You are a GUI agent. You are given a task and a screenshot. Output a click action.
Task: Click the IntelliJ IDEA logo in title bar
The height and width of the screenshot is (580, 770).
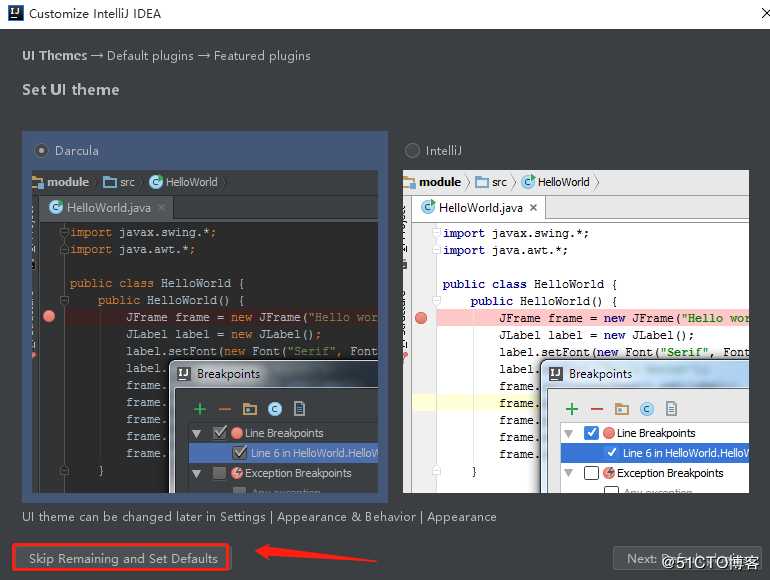pos(16,13)
